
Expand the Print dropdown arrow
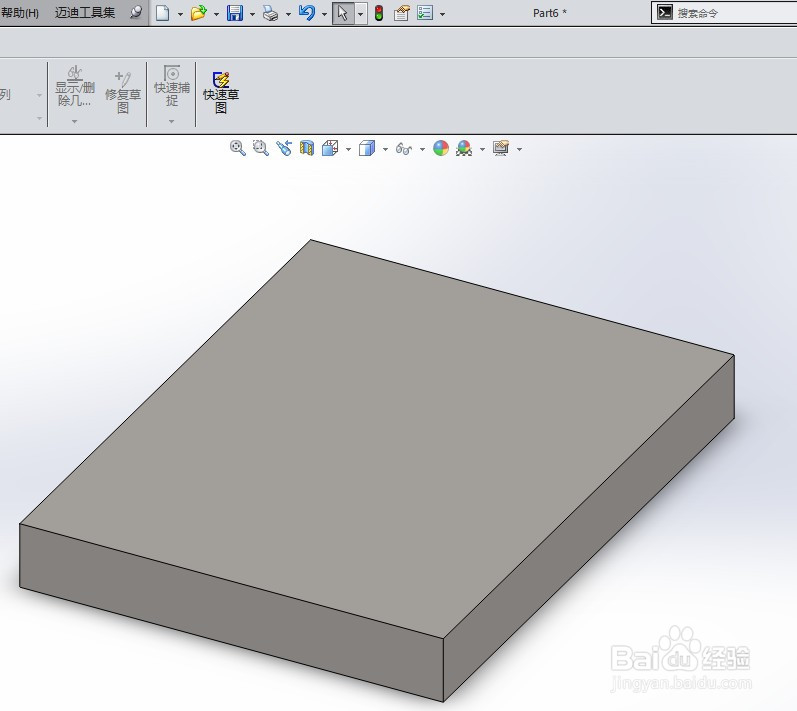click(x=288, y=14)
